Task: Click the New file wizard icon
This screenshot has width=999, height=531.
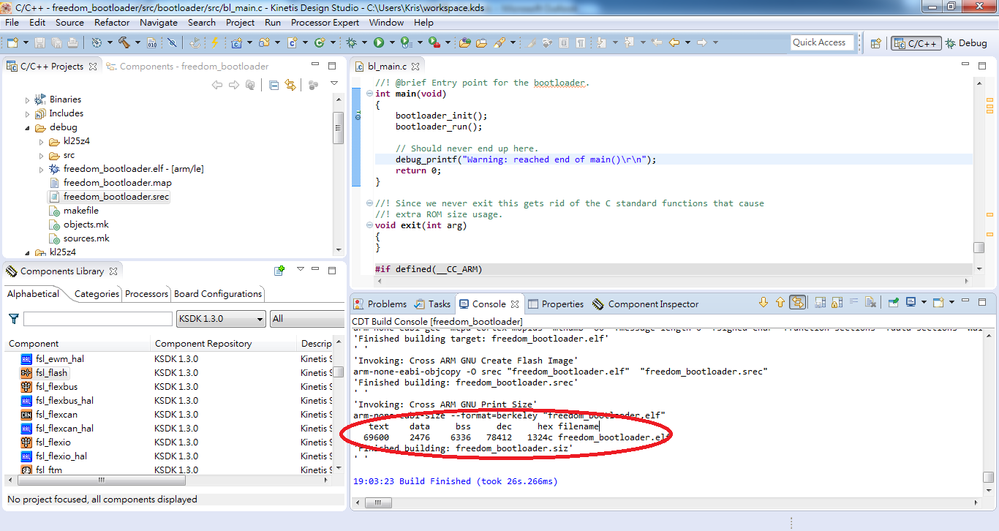Action: pyautogui.click(x=13, y=43)
